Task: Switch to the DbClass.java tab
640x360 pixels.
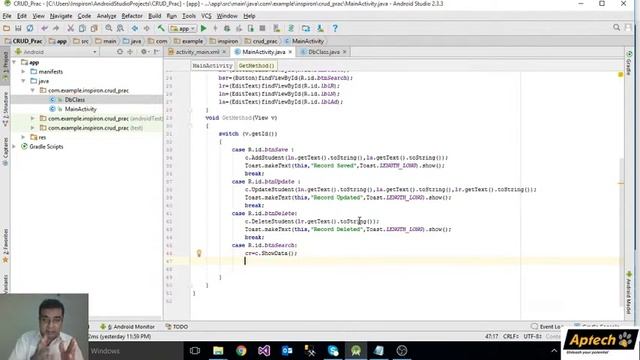Action: [323, 52]
